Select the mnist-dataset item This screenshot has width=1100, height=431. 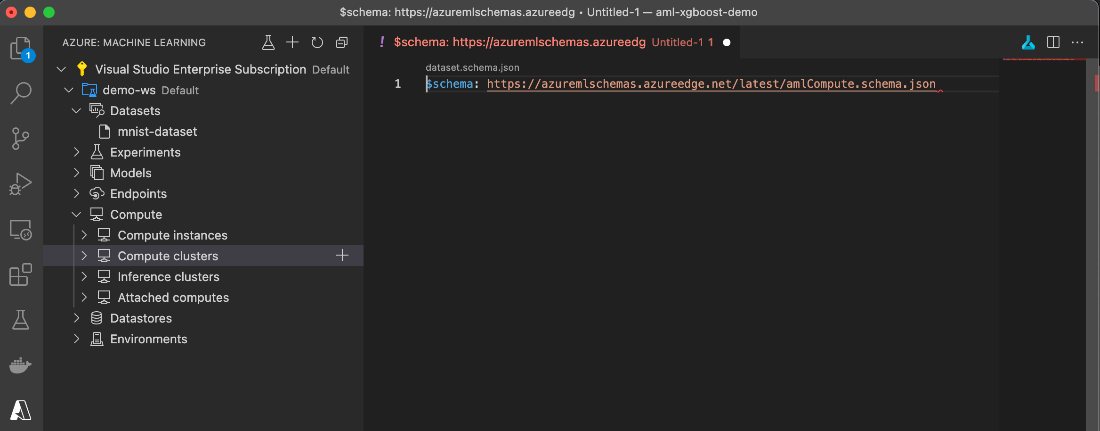(x=157, y=131)
